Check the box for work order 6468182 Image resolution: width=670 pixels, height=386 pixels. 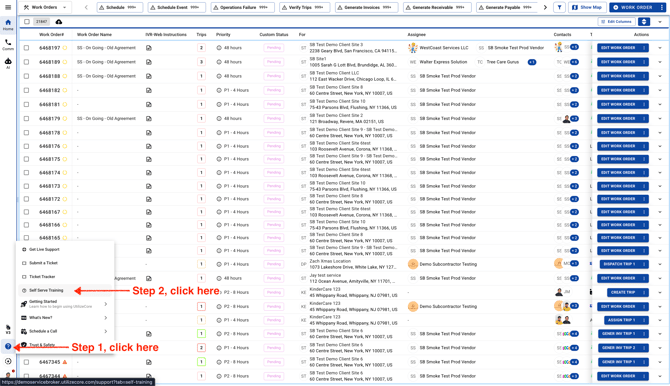[26, 90]
